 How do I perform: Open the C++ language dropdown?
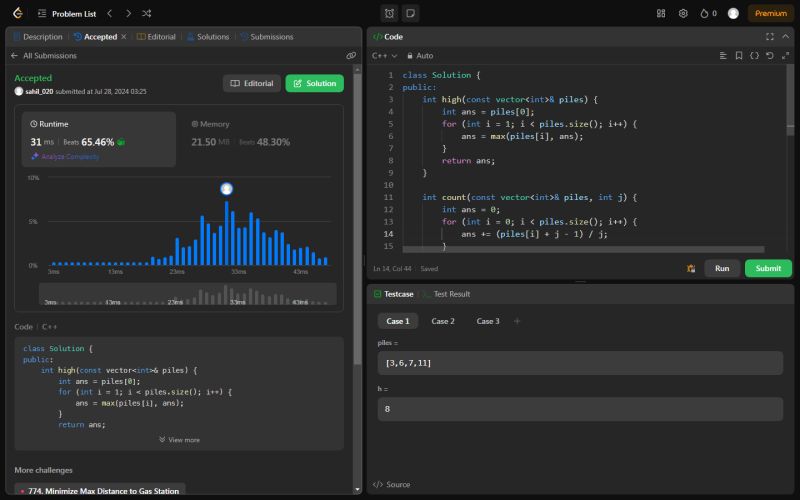pyautogui.click(x=384, y=56)
